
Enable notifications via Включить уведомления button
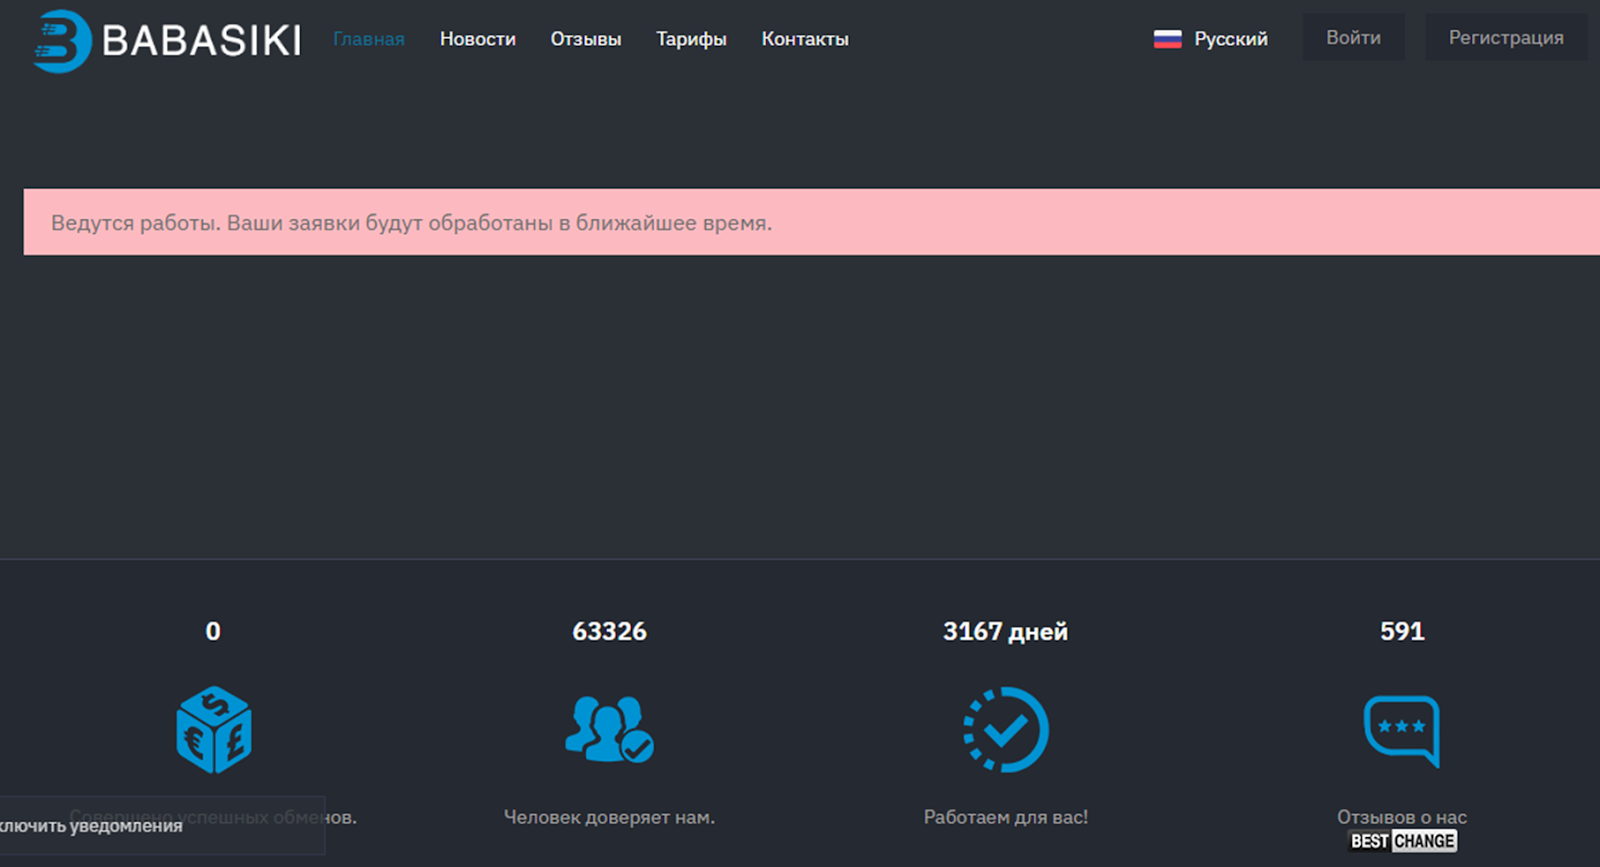[92, 826]
